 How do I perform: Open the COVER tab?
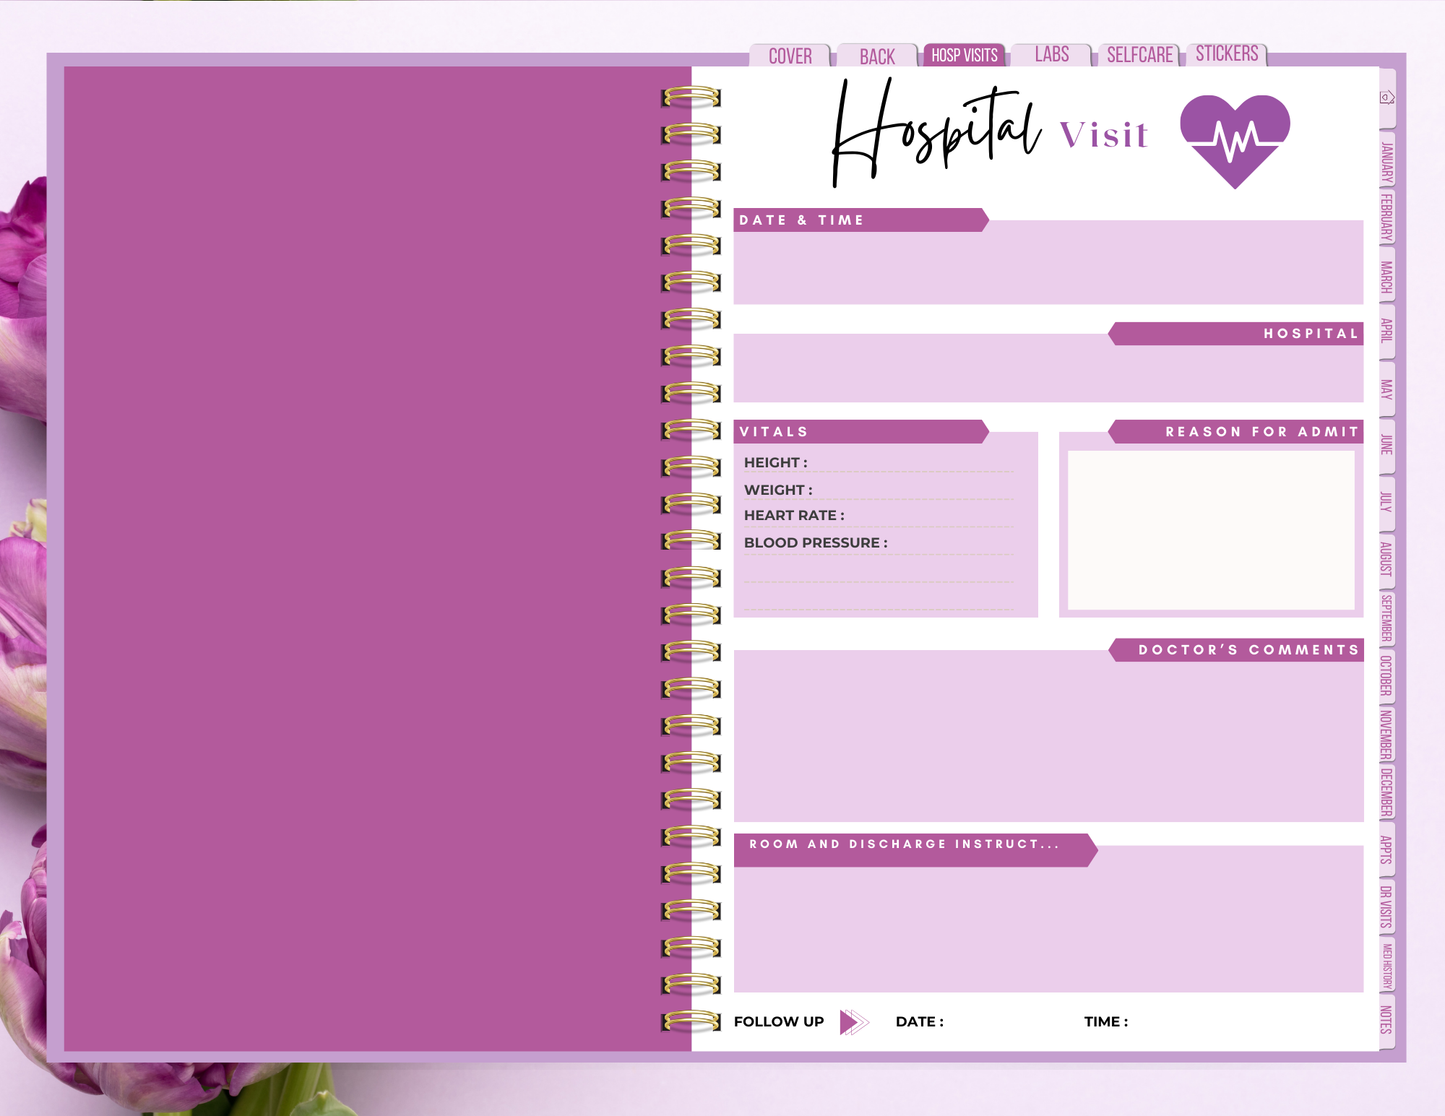[790, 56]
